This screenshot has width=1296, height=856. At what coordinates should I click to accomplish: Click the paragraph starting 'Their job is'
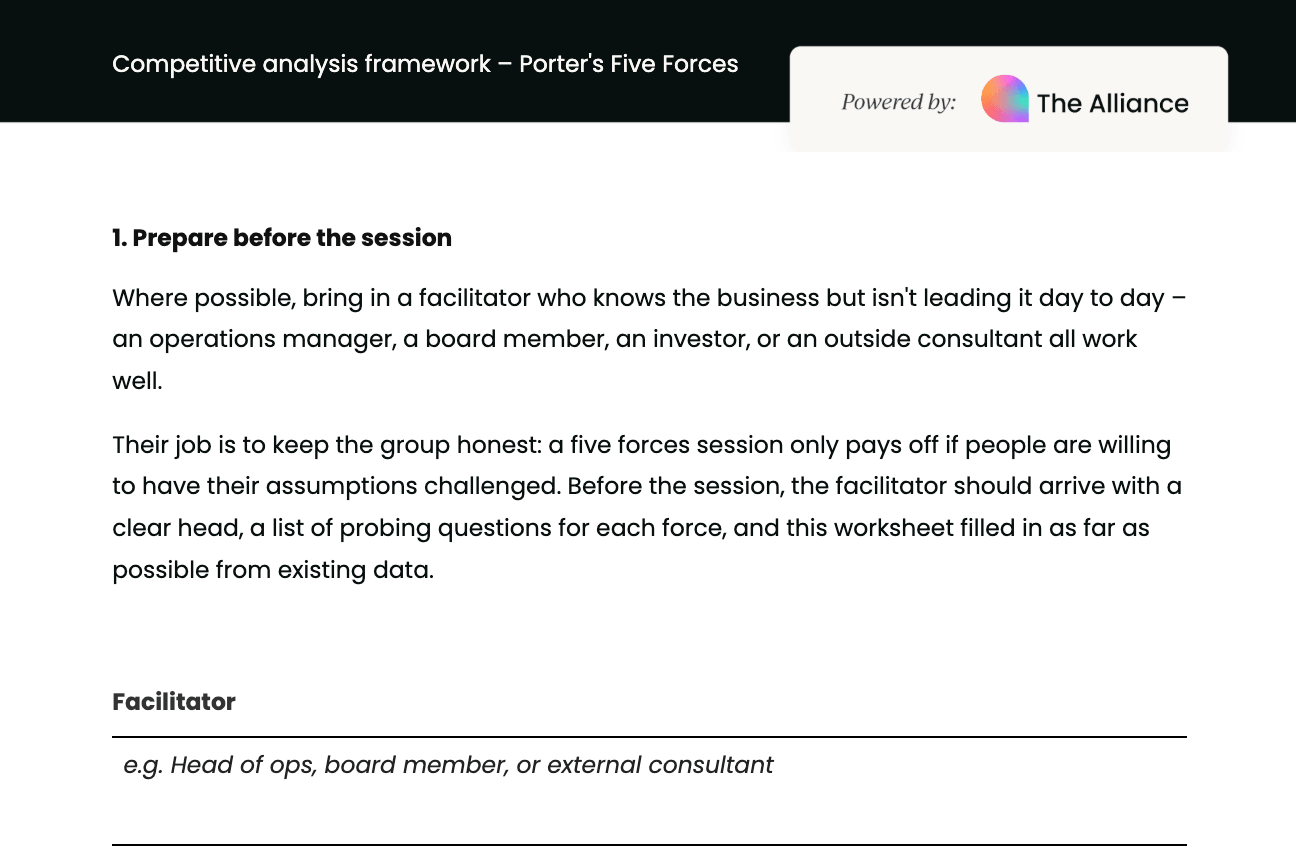[647, 507]
